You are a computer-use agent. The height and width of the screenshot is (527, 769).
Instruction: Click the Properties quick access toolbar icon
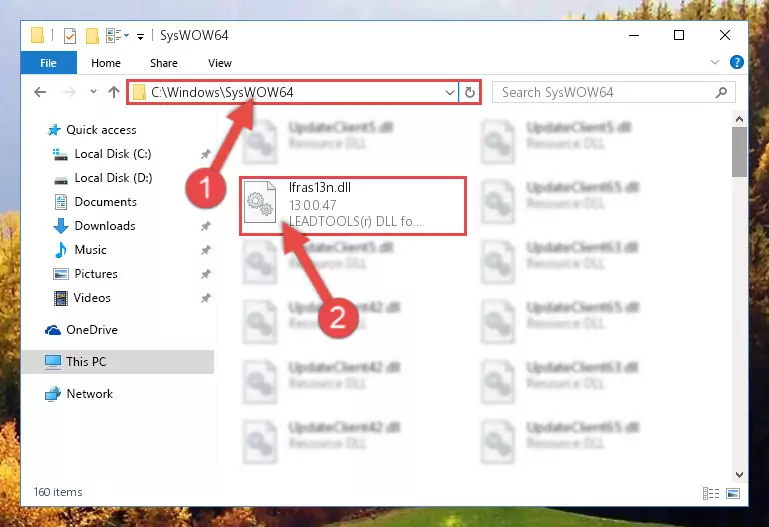pos(70,36)
